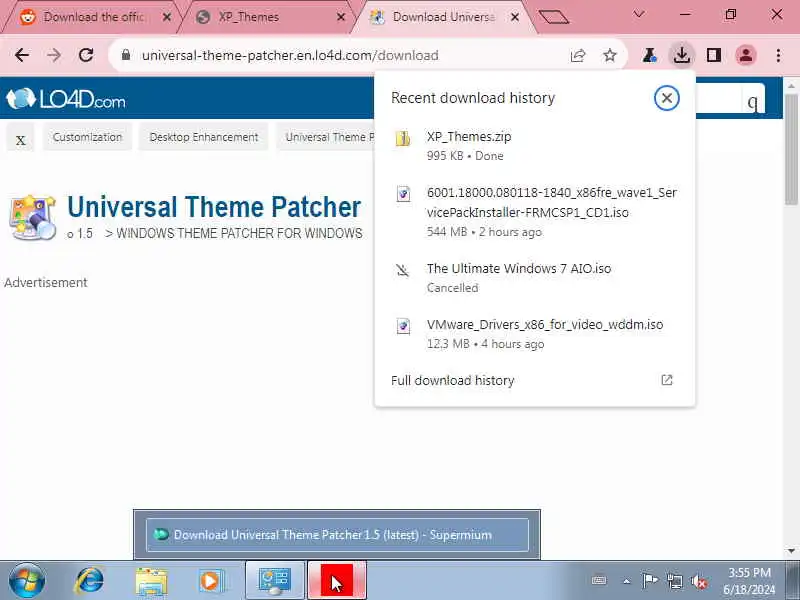Viewport: 800px width, 600px height.
Task: Launch Internet Explorer from taskbar
Action: tap(89, 581)
